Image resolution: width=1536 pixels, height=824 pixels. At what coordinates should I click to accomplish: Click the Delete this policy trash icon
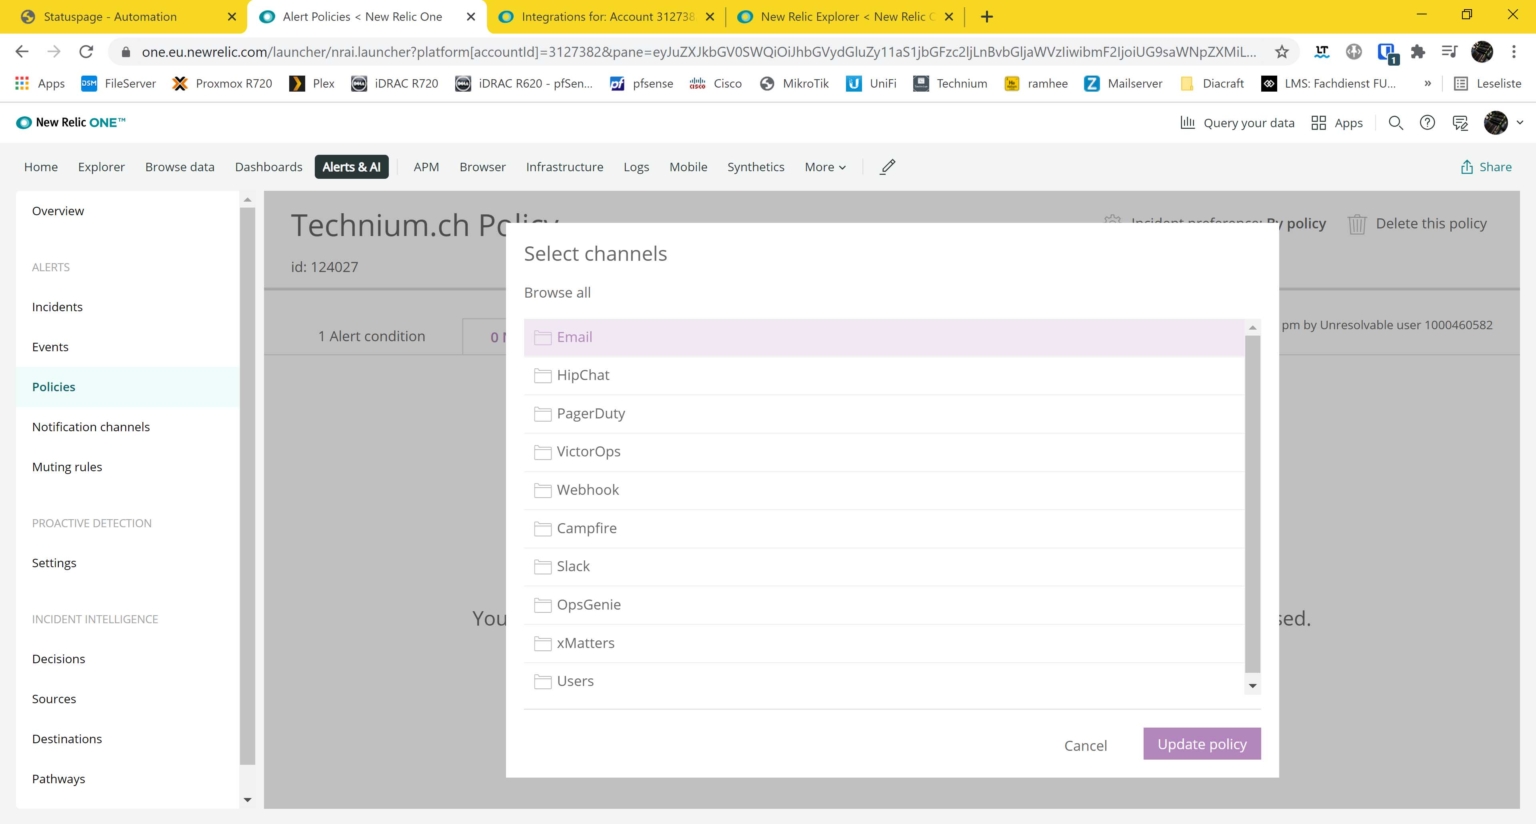pyautogui.click(x=1357, y=223)
